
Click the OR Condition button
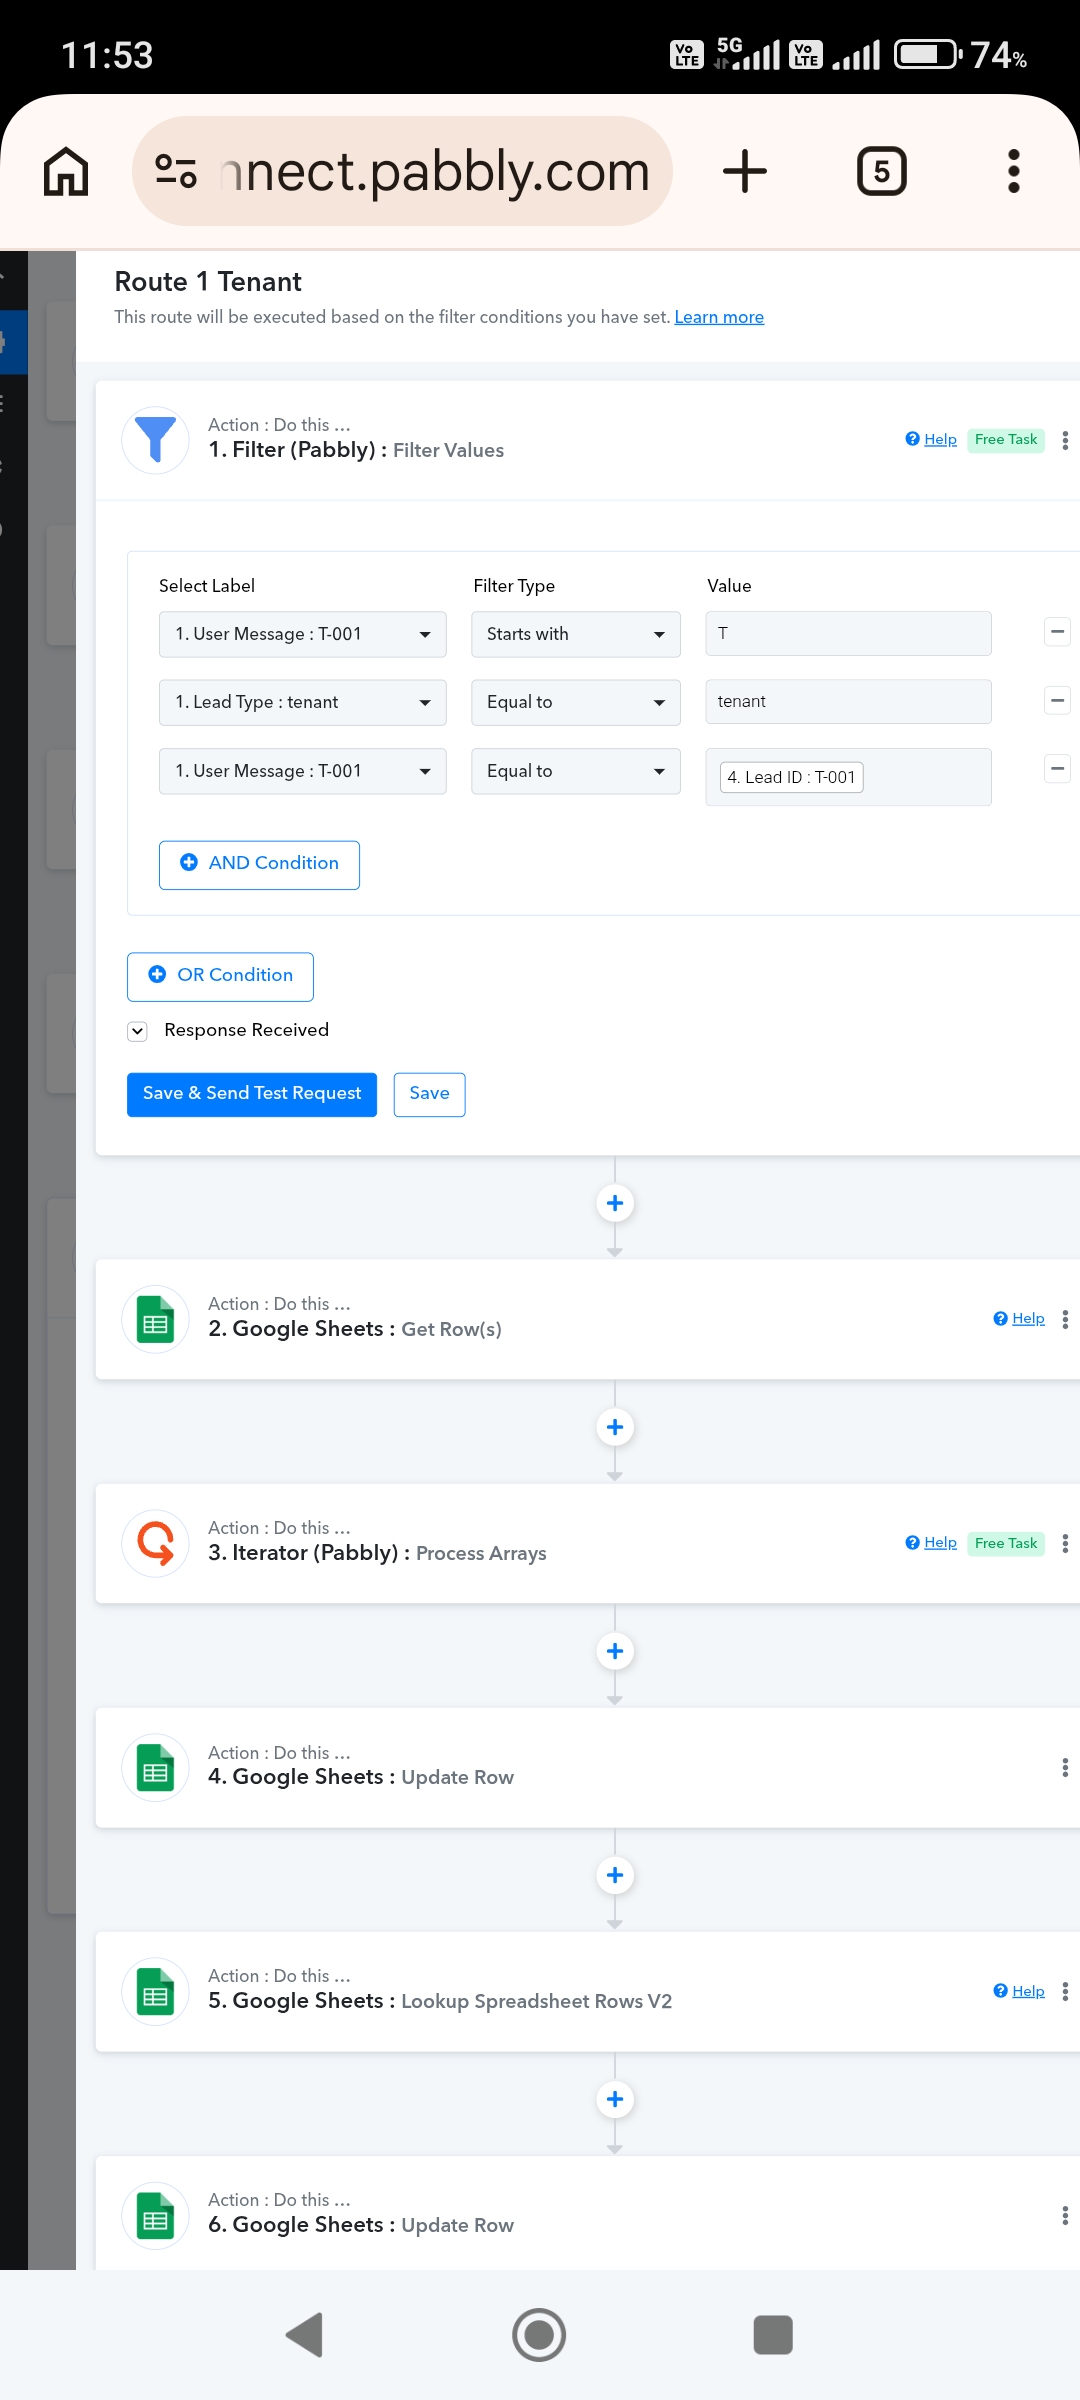220,976
